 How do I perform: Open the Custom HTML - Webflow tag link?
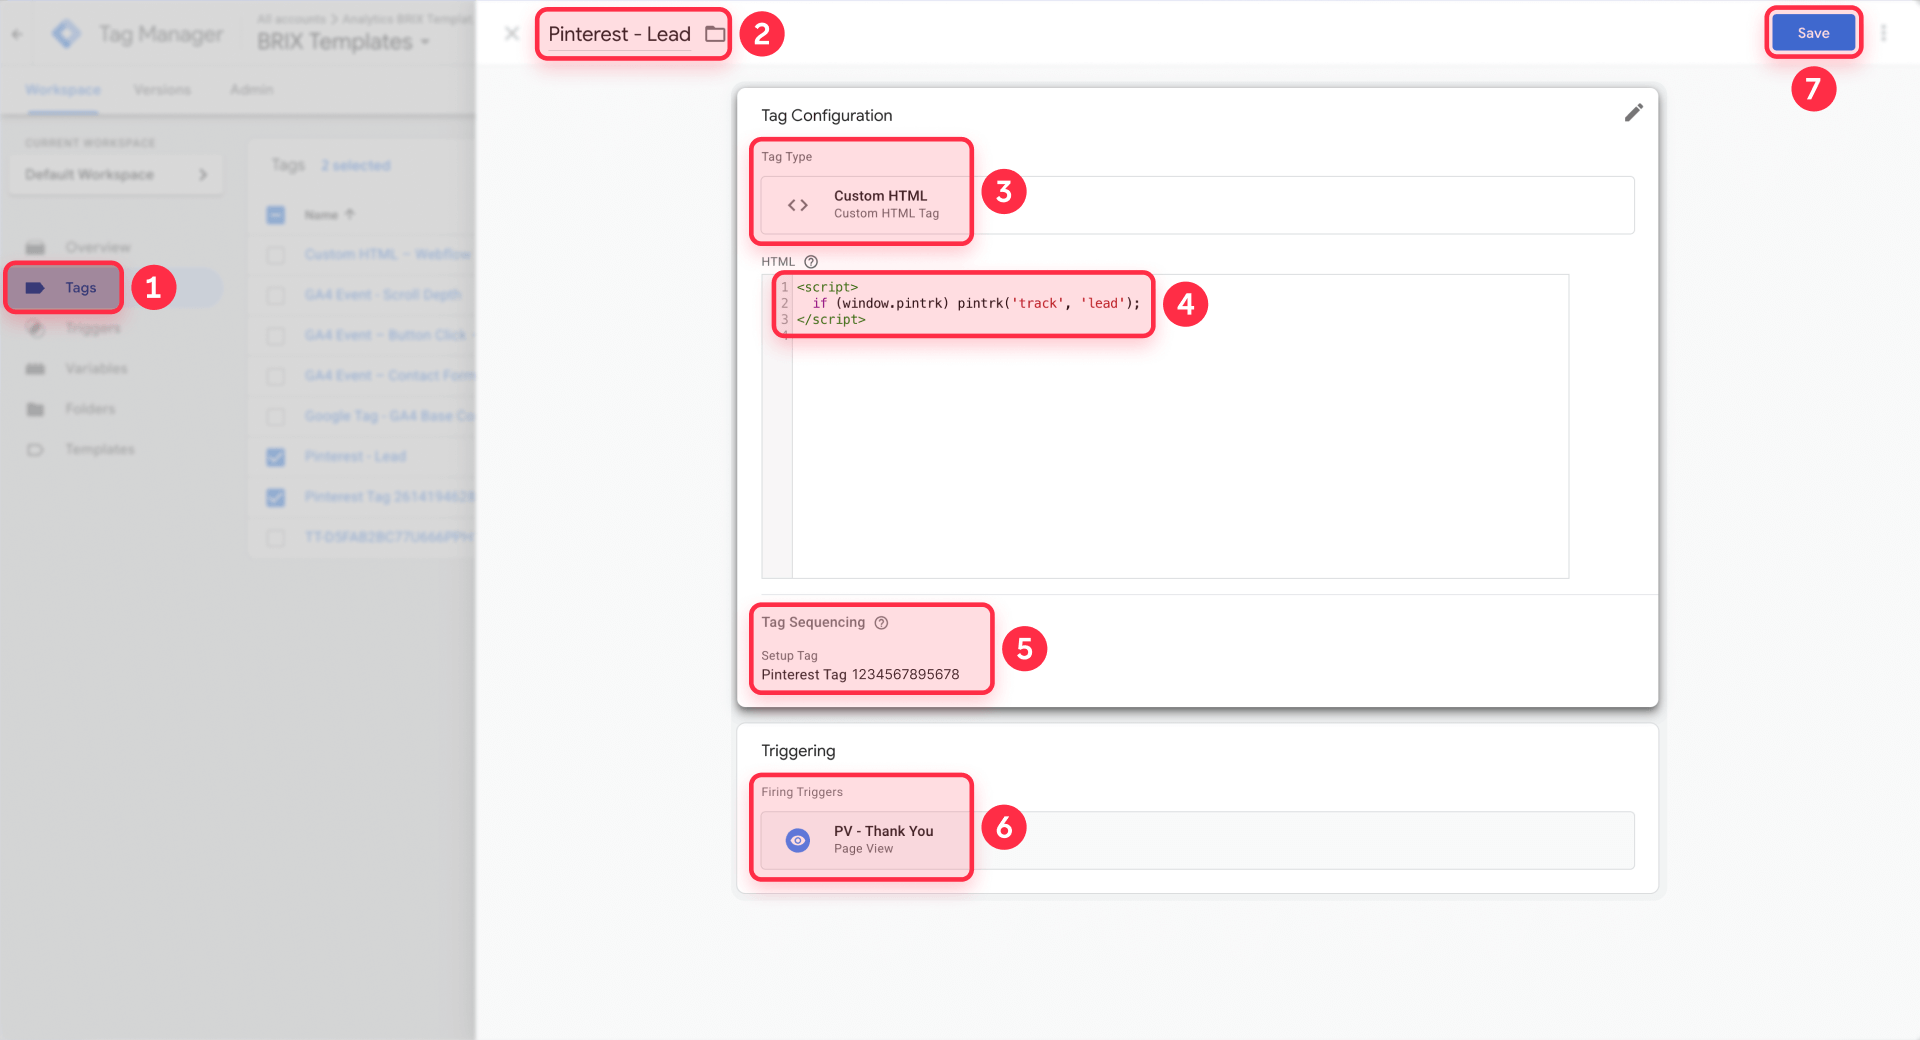point(388,255)
